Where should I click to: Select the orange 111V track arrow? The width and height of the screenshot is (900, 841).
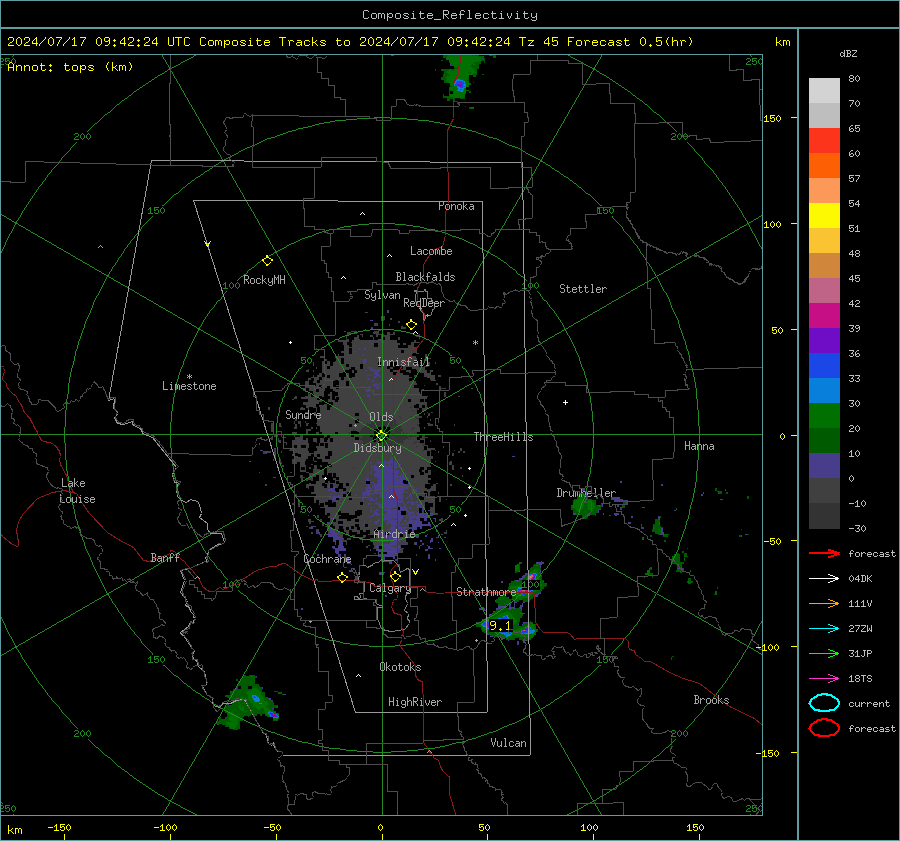(824, 603)
